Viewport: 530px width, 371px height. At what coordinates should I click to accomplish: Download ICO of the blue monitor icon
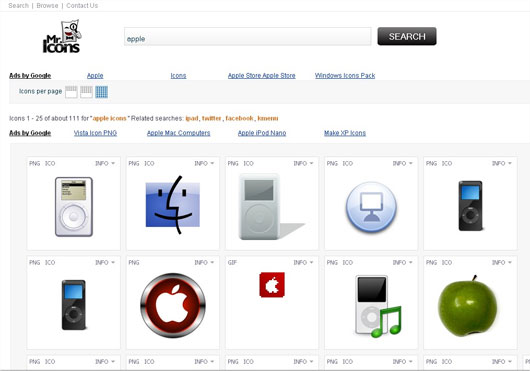tap(347, 164)
